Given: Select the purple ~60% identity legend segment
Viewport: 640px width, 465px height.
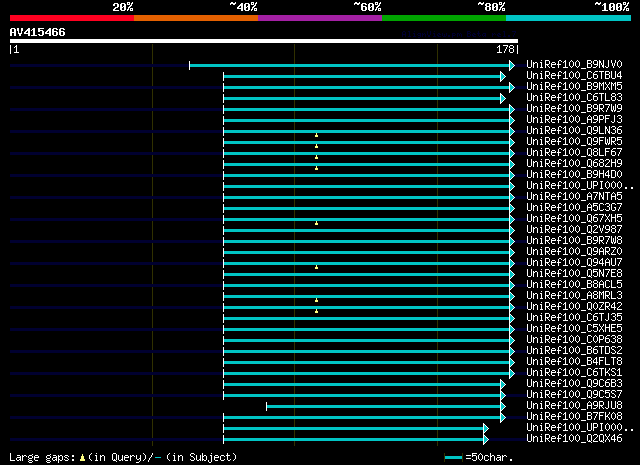Looking at the screenshot, I should tap(320, 18).
